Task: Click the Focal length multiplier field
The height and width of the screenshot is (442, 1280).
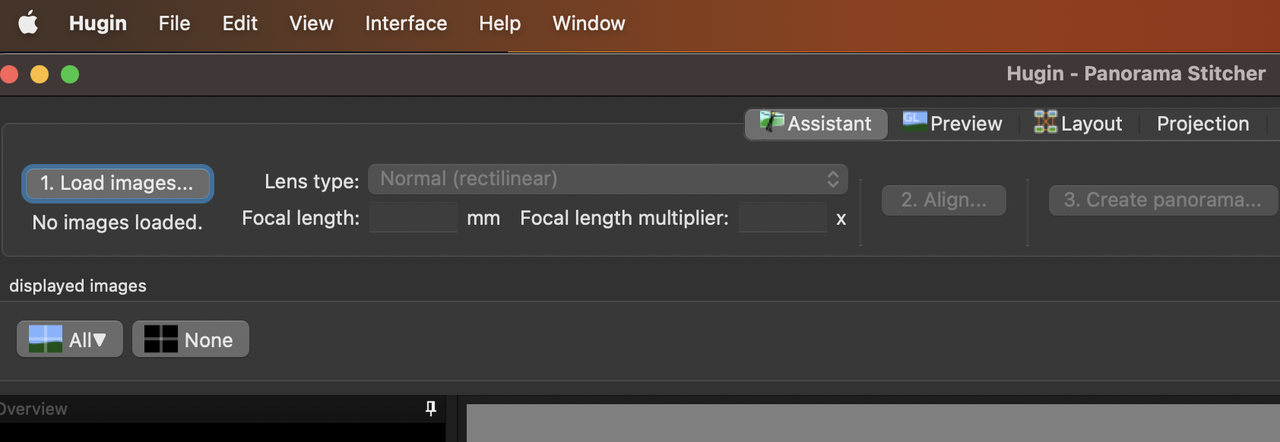Action: tap(783, 217)
